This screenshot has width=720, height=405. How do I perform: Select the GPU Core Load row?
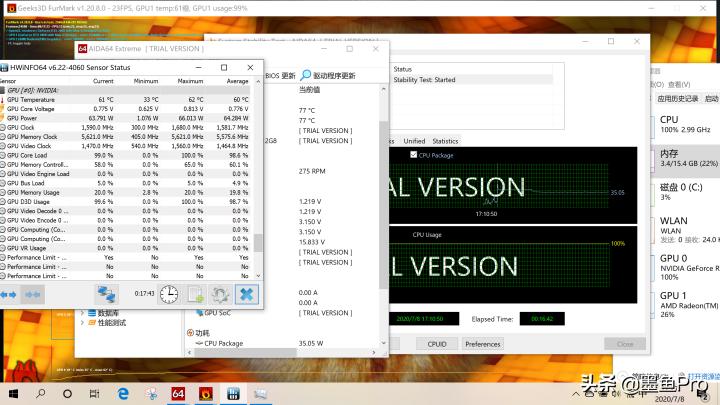125,155
